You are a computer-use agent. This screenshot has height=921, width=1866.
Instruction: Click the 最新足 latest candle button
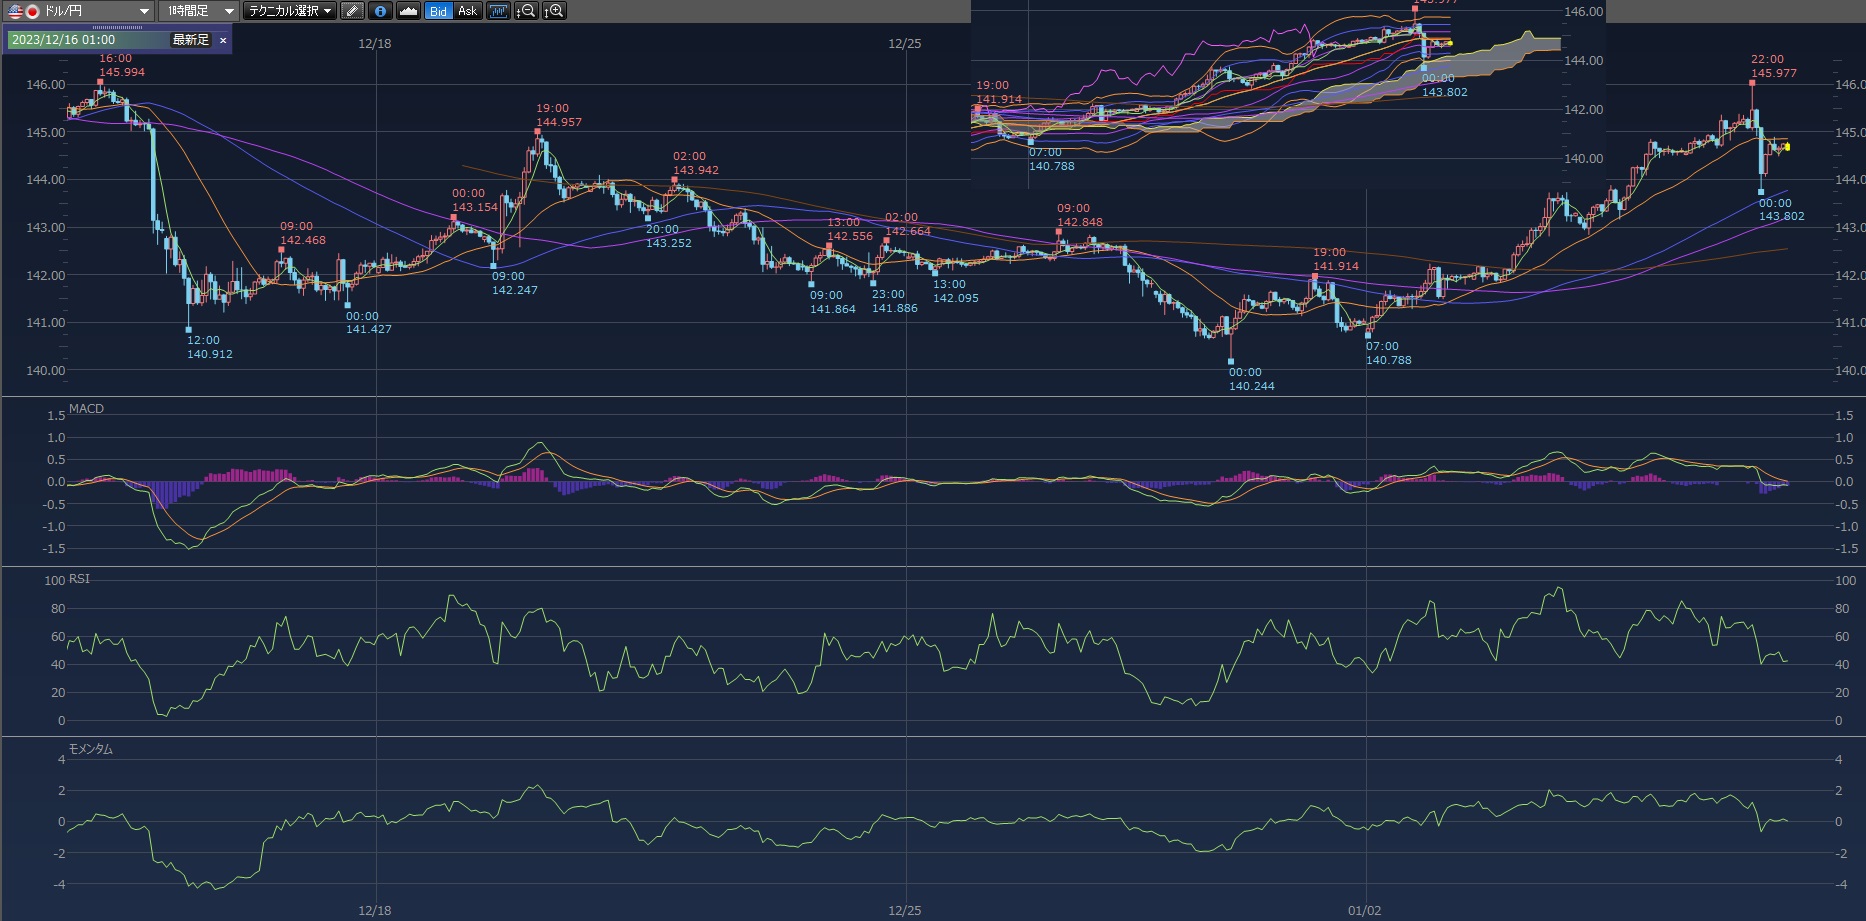(x=190, y=40)
